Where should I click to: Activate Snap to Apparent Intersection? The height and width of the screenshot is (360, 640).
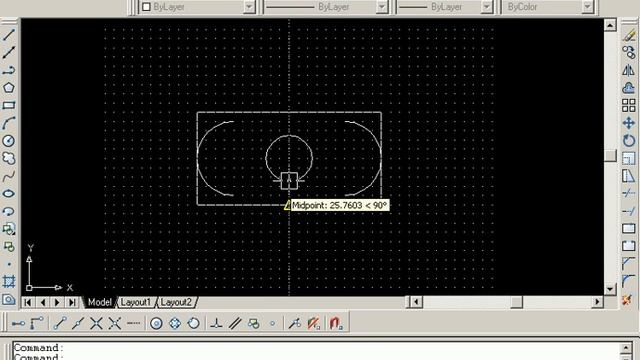(x=115, y=324)
